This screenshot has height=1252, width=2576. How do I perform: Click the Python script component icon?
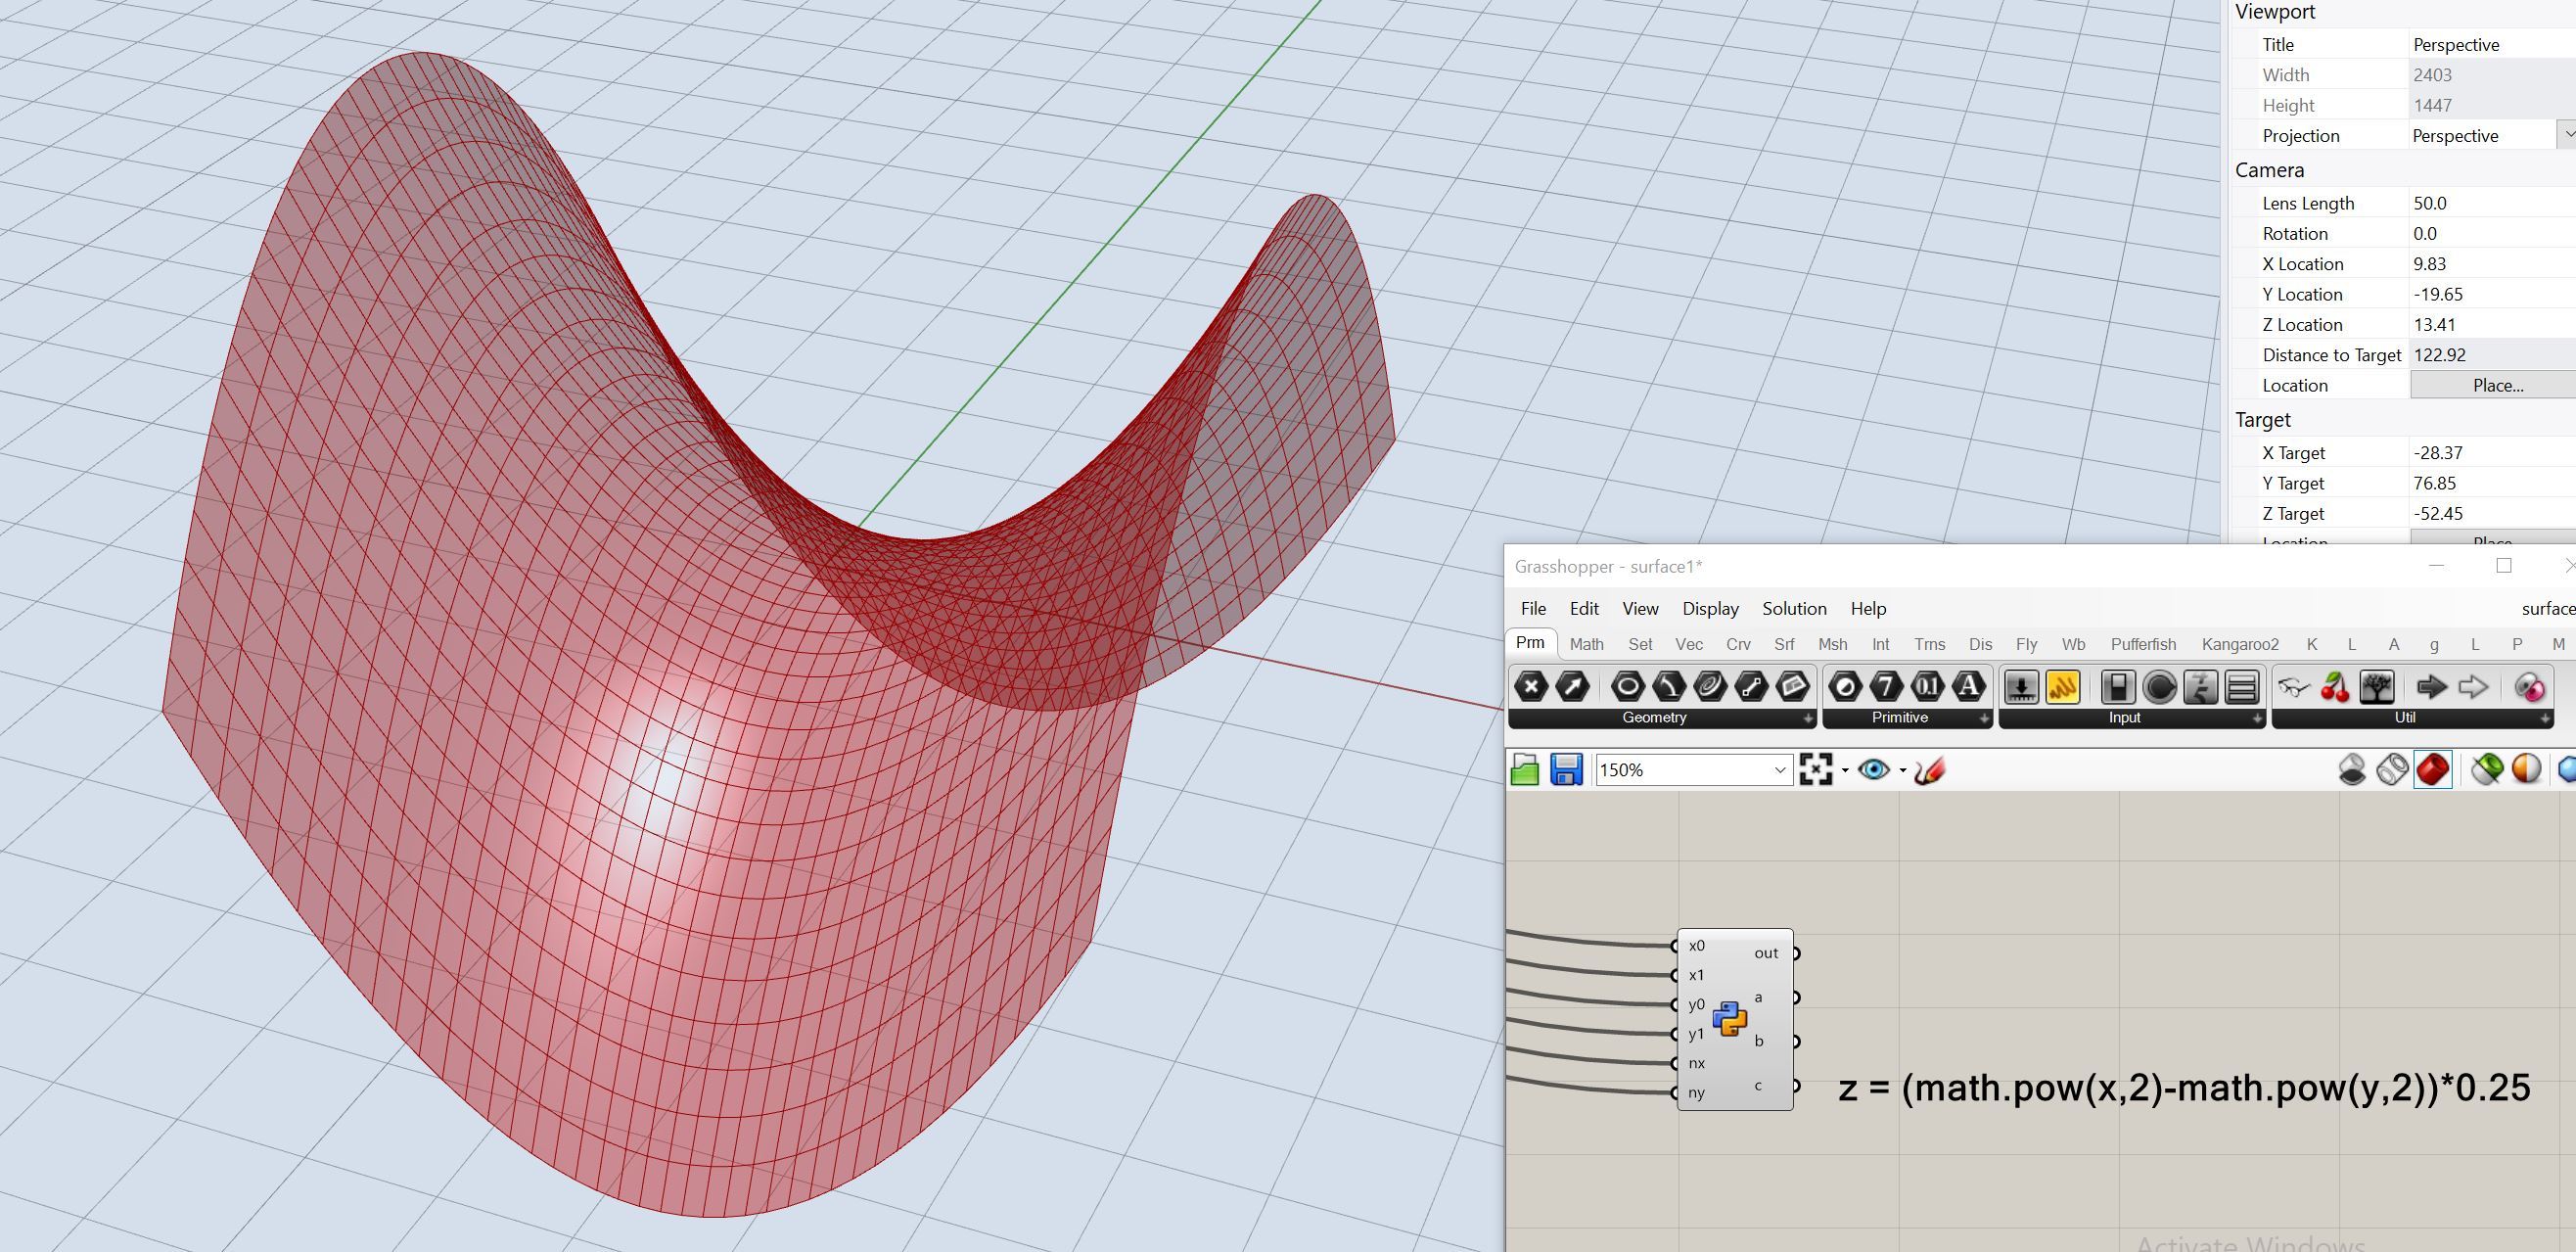[1730, 1019]
